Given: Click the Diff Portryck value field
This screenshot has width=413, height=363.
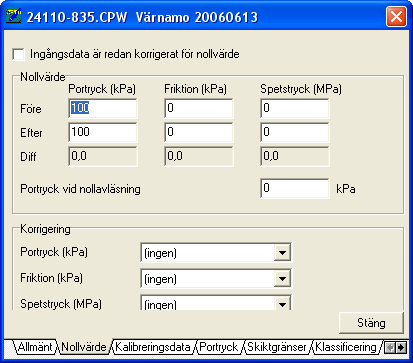Looking at the screenshot, I should [103, 156].
